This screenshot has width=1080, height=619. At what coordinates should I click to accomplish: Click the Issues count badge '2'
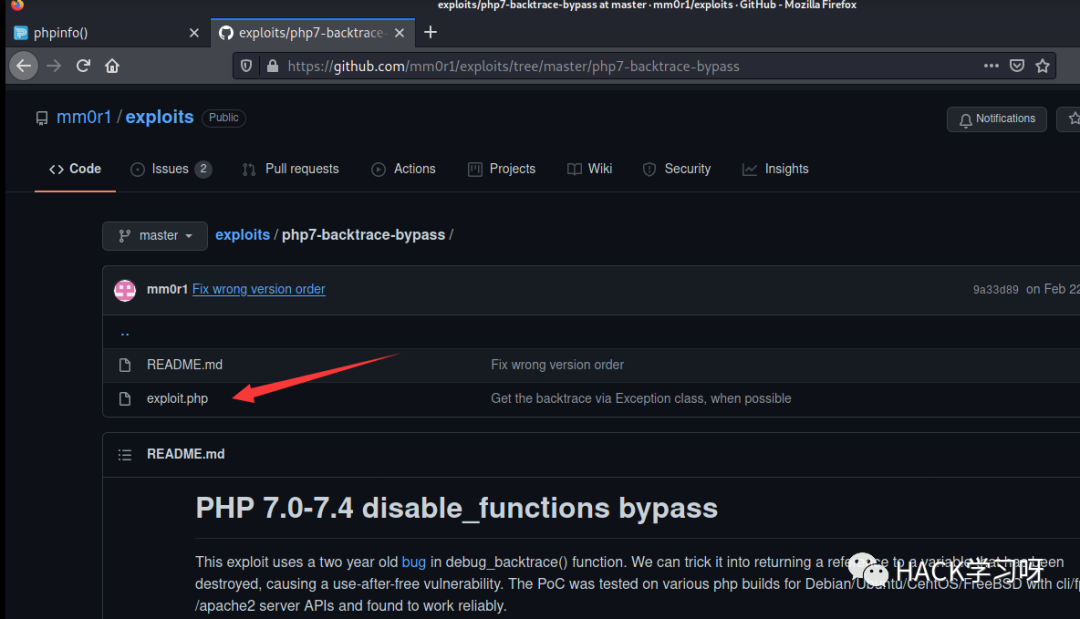point(203,169)
